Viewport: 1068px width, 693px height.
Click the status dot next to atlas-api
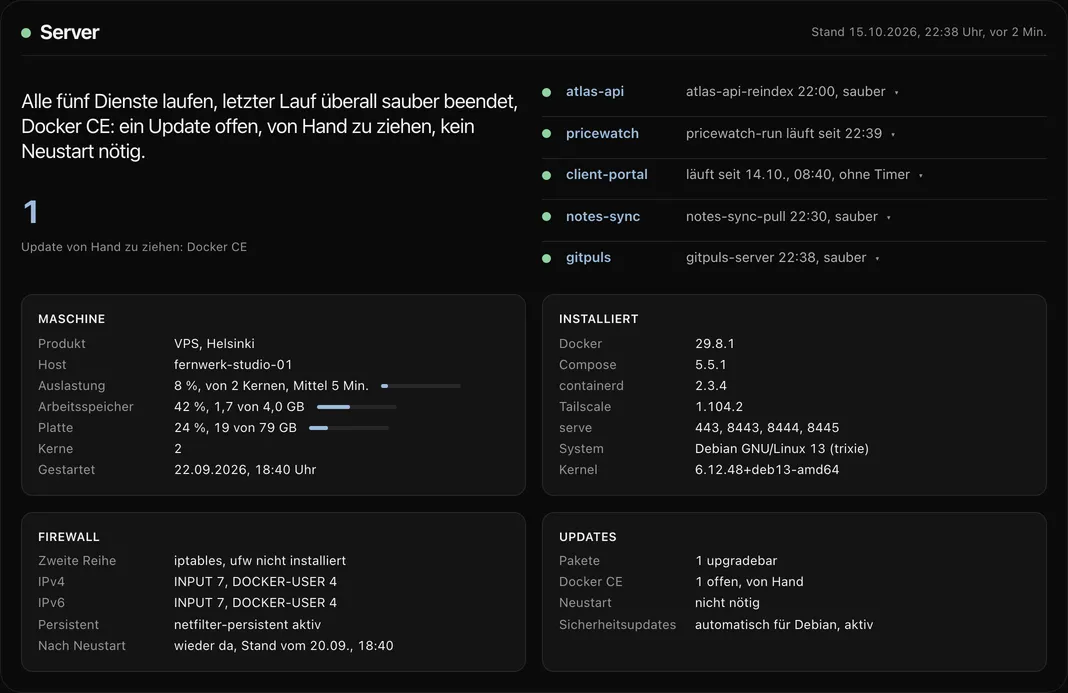pos(546,92)
